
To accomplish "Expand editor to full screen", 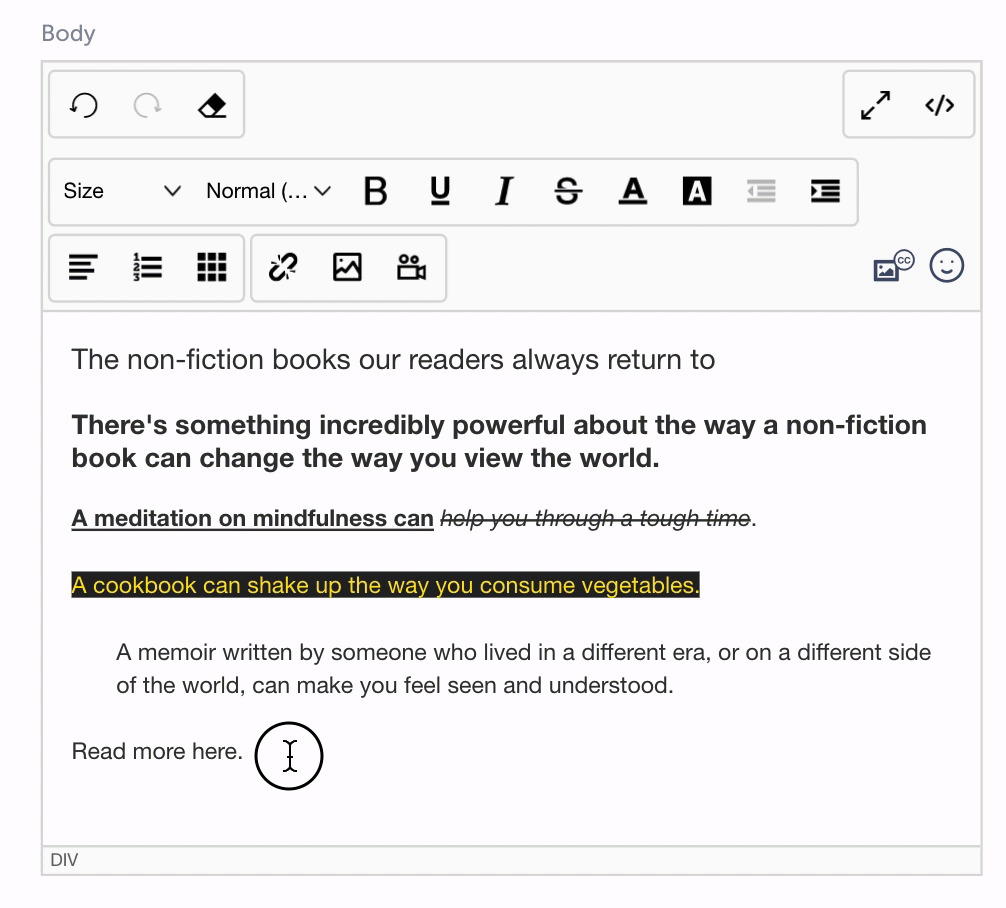I will (876, 105).
